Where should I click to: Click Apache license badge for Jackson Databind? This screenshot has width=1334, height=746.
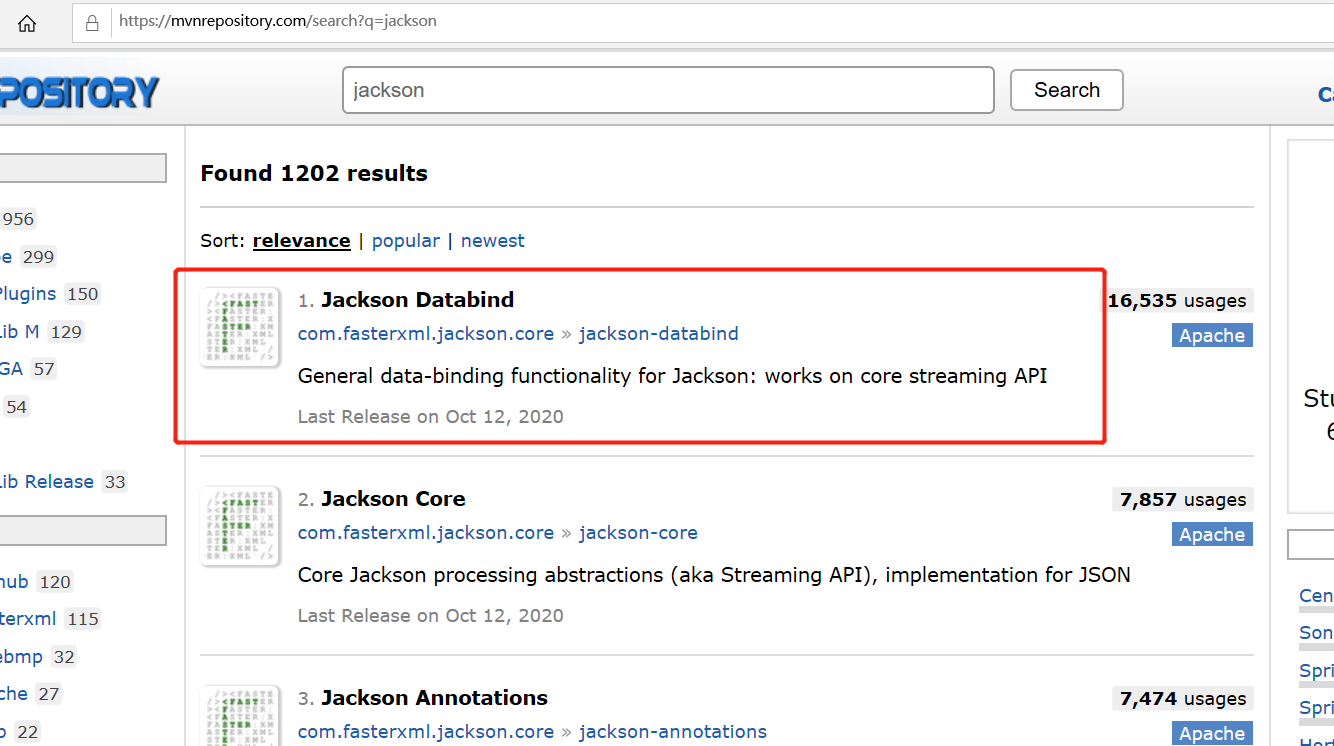tap(1212, 336)
